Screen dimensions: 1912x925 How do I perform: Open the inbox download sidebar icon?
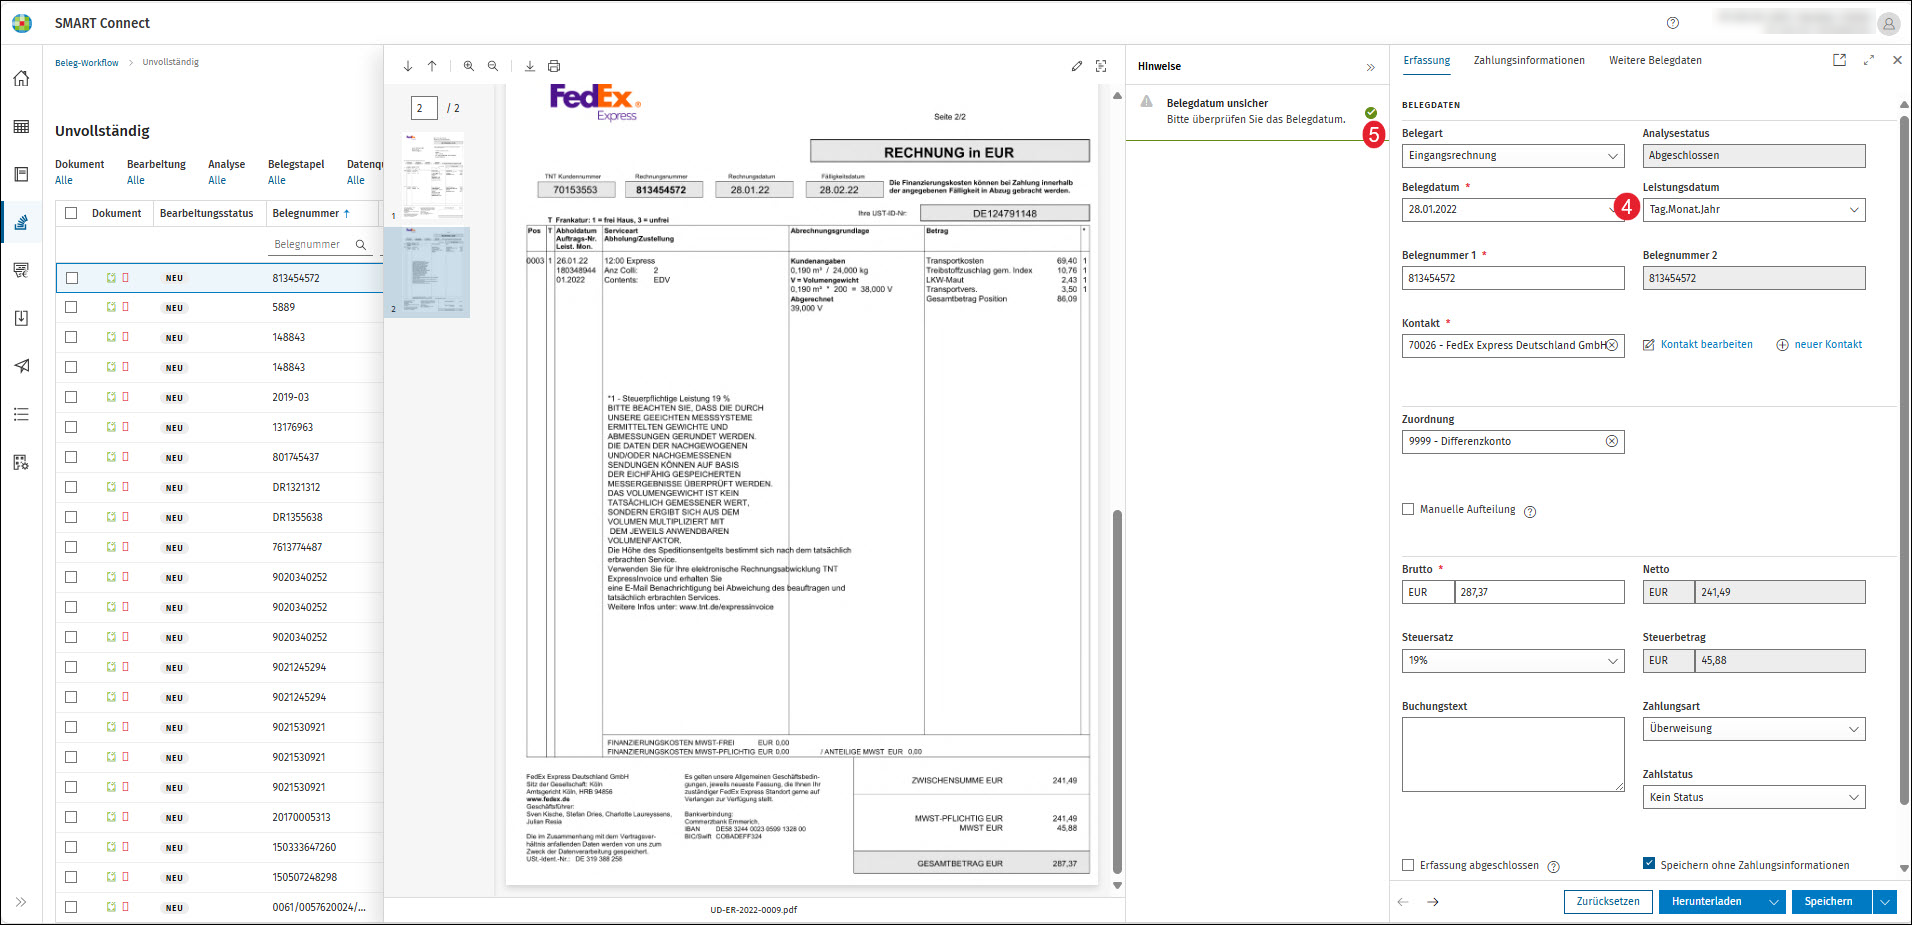(21, 318)
